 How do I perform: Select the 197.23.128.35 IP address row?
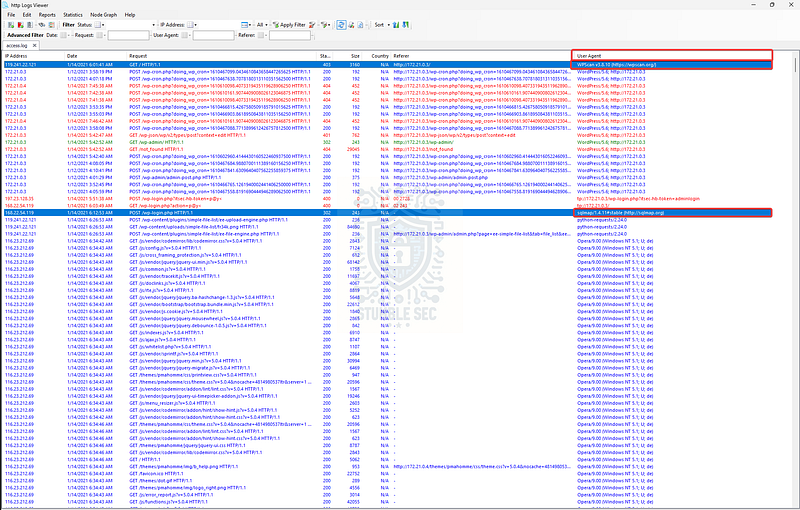(x=19, y=198)
